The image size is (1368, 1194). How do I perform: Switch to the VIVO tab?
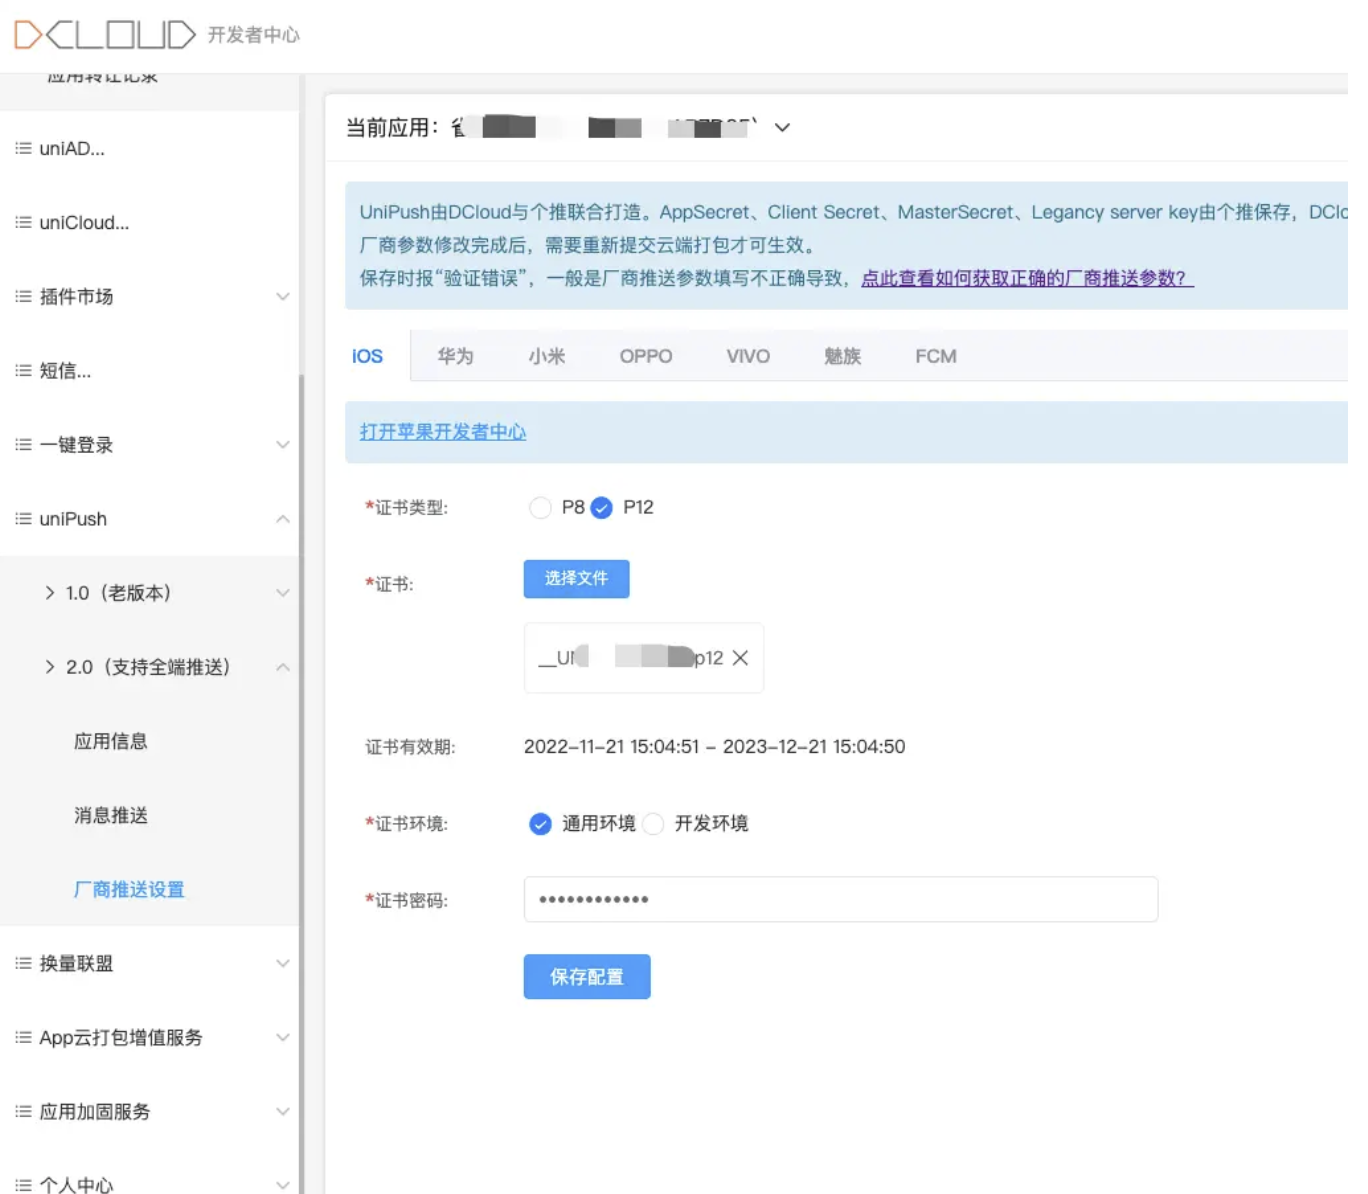(748, 356)
